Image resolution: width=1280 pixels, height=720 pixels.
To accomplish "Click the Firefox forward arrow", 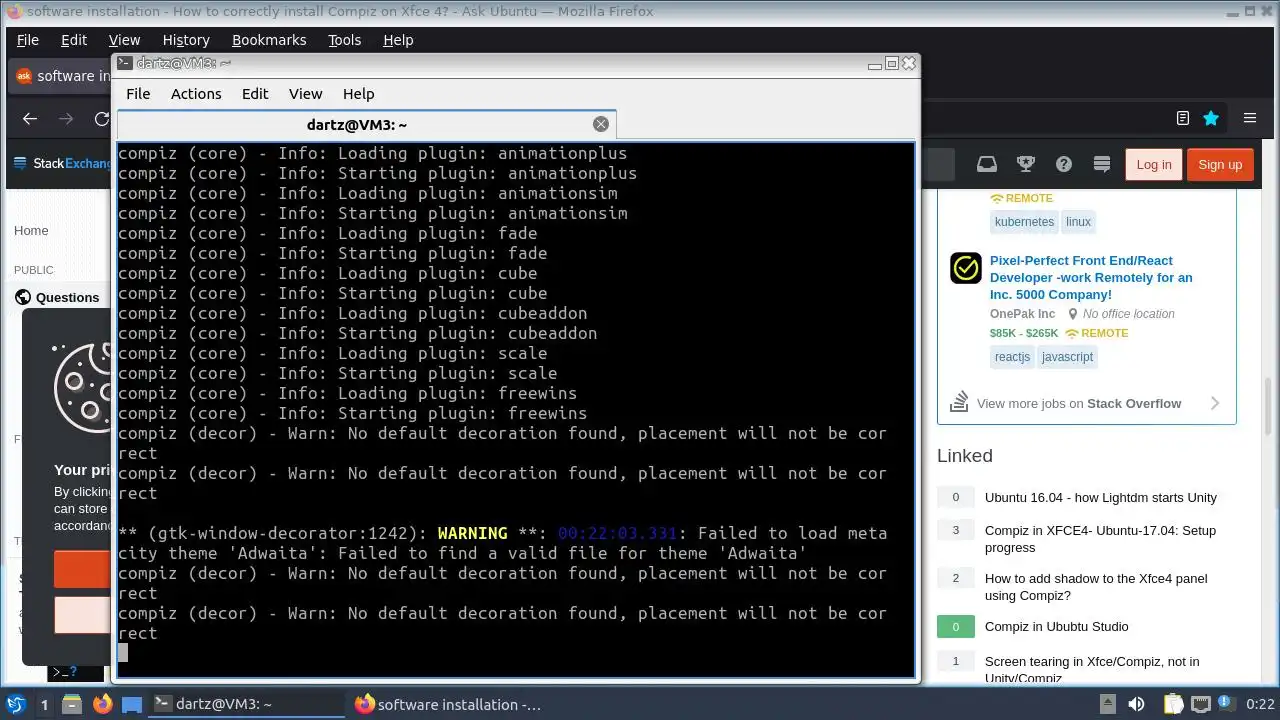I will pyautogui.click(x=66, y=118).
